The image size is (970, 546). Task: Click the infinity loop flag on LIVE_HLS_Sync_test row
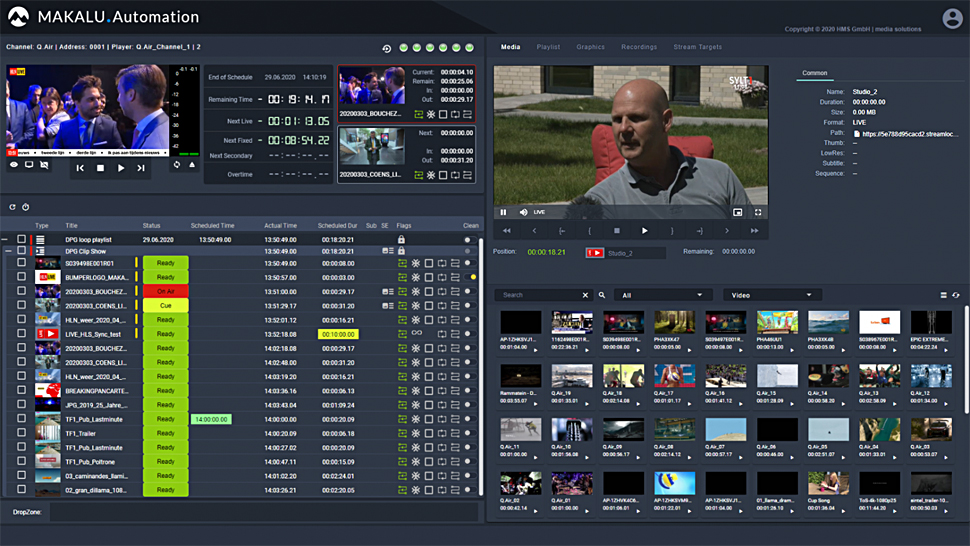[417, 334]
